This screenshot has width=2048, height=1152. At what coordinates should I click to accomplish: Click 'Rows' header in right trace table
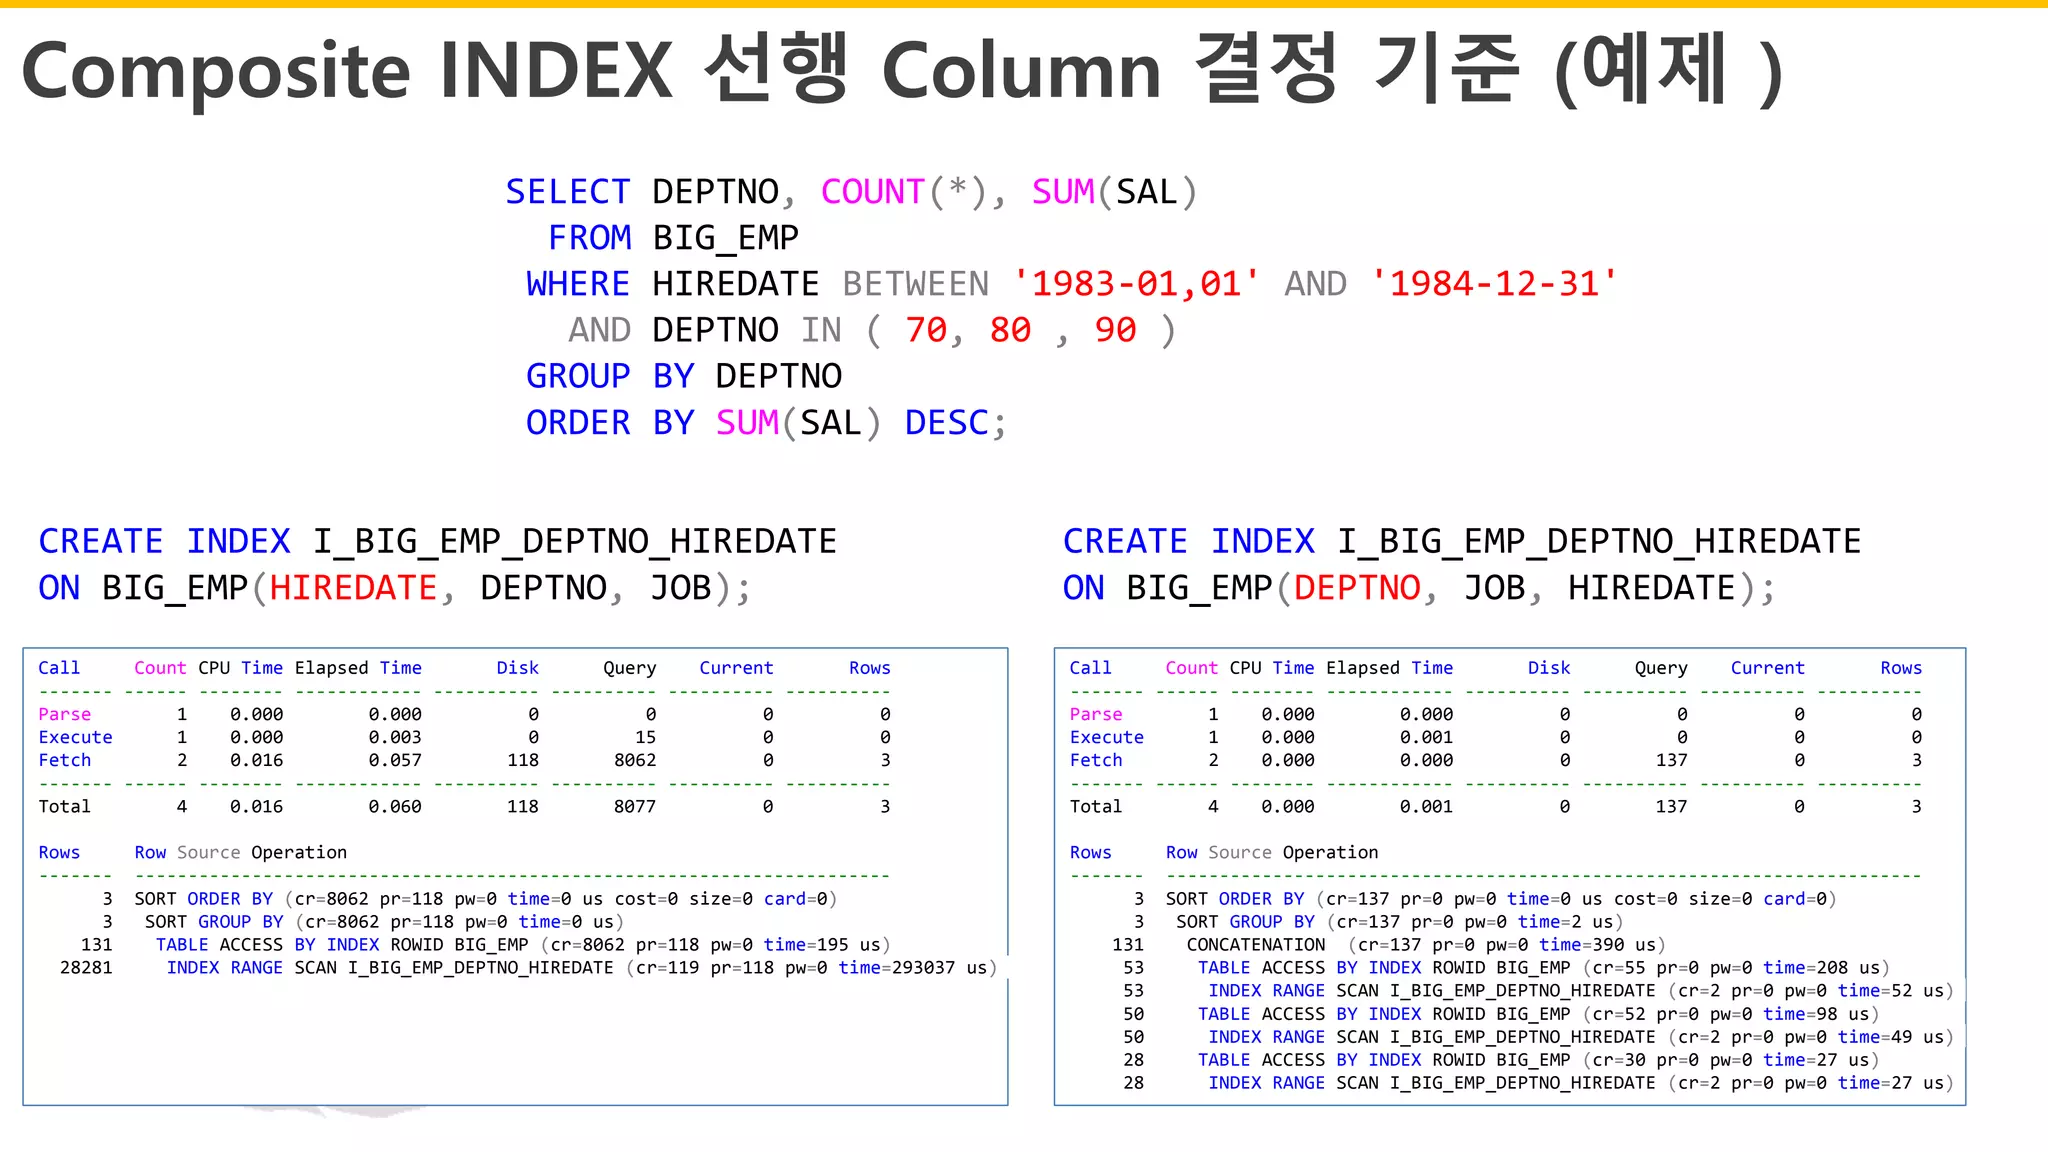point(1901,668)
